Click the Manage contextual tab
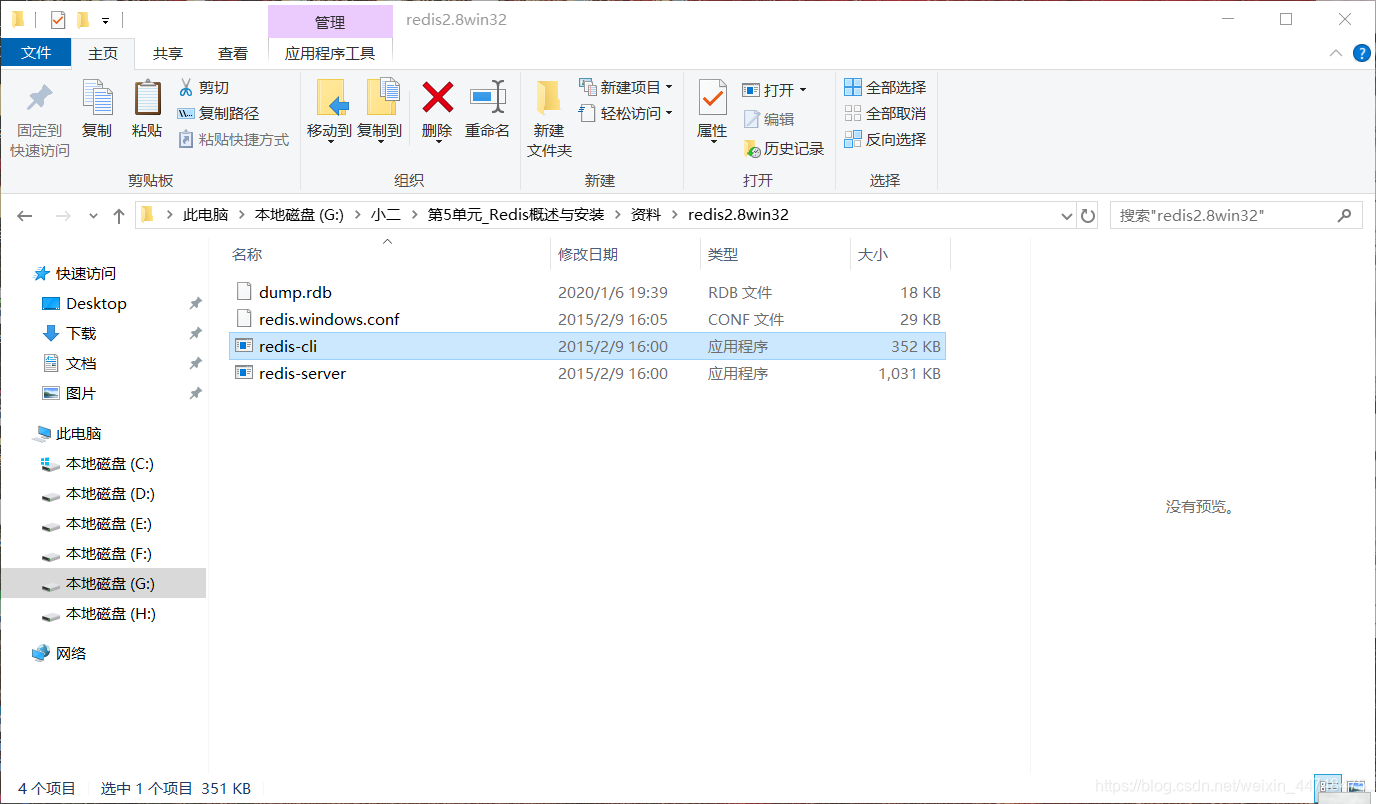Screen dimensions: 1376x804 pyautogui.click(x=330, y=21)
